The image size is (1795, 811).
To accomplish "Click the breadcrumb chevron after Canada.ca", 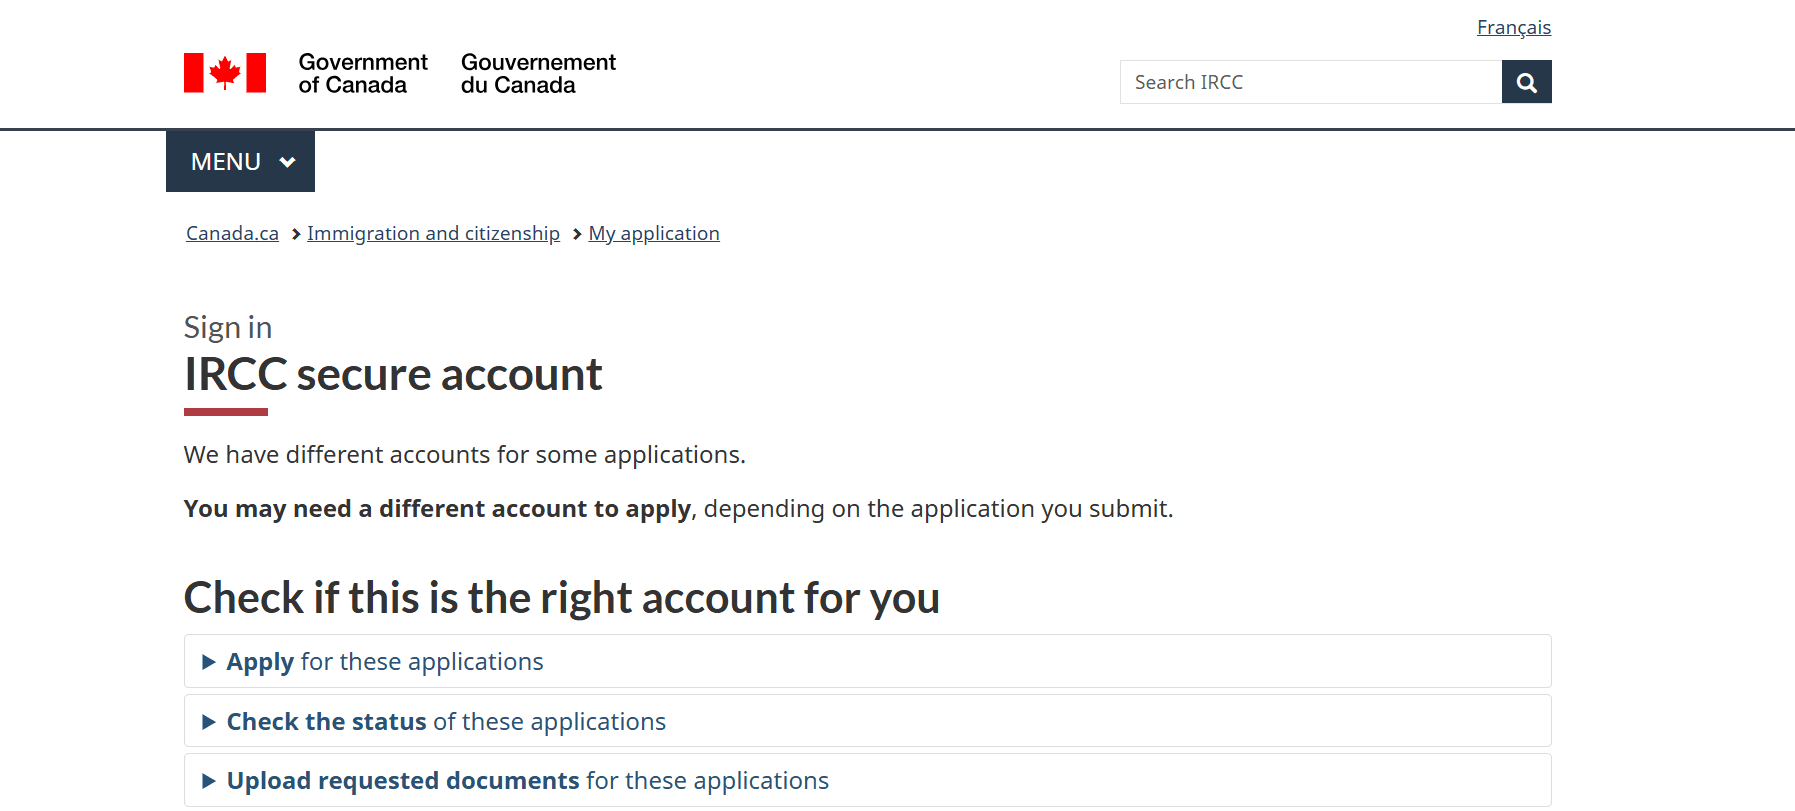I will click(296, 234).
